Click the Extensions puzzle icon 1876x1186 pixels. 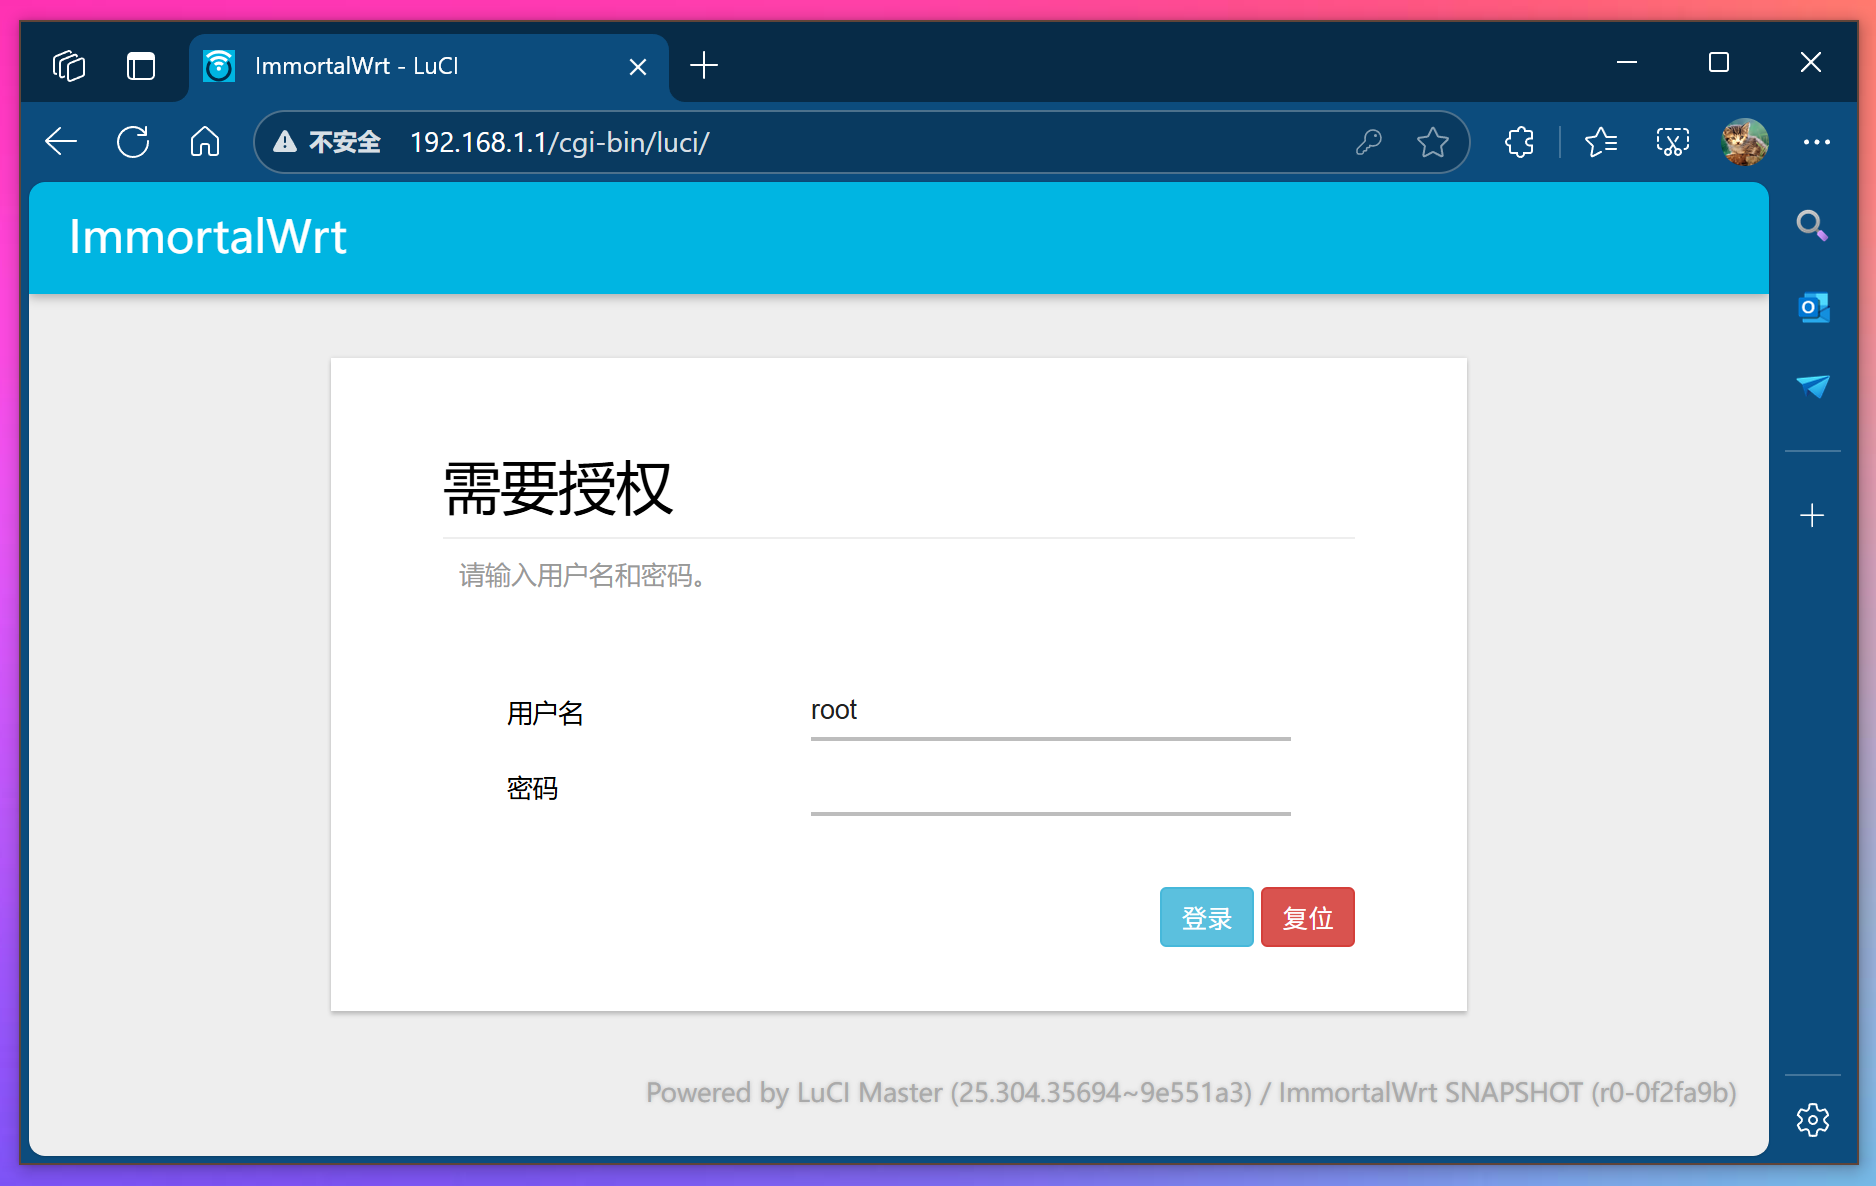coord(1519,142)
